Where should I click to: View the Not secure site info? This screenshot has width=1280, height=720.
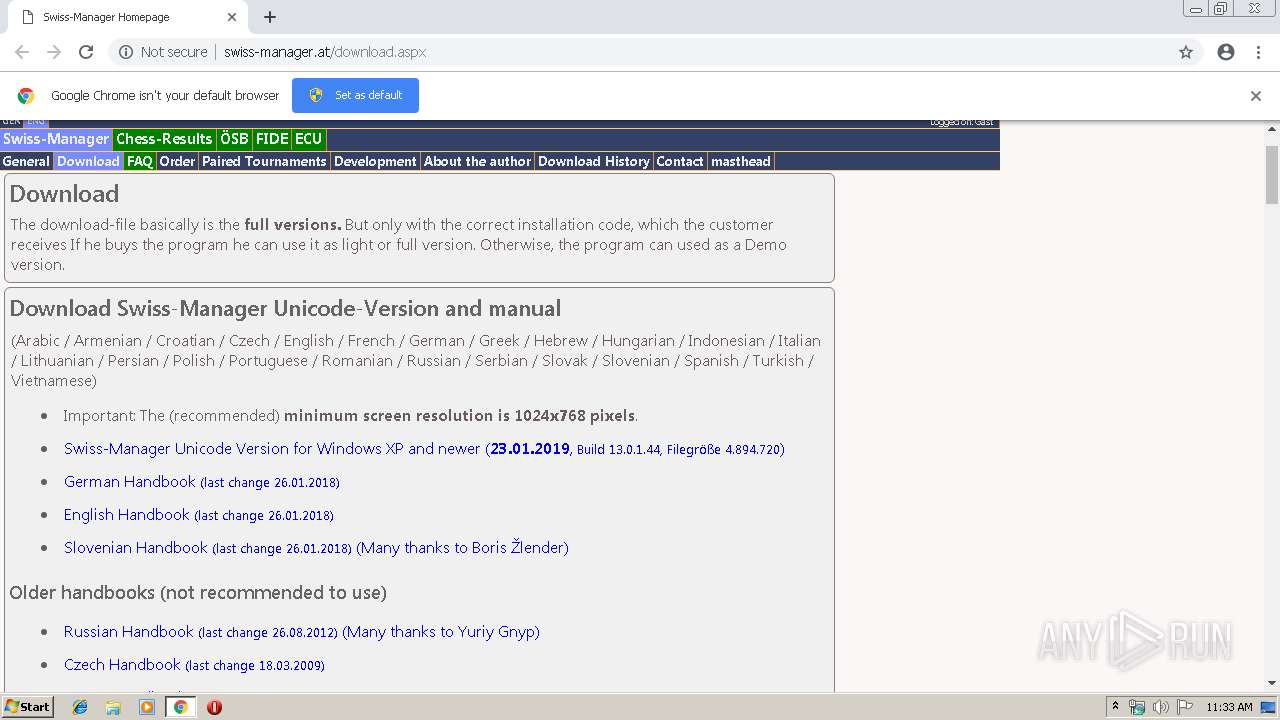[163, 52]
